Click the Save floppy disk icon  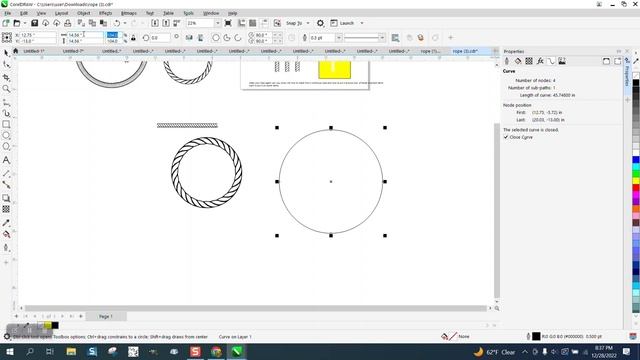35,23
